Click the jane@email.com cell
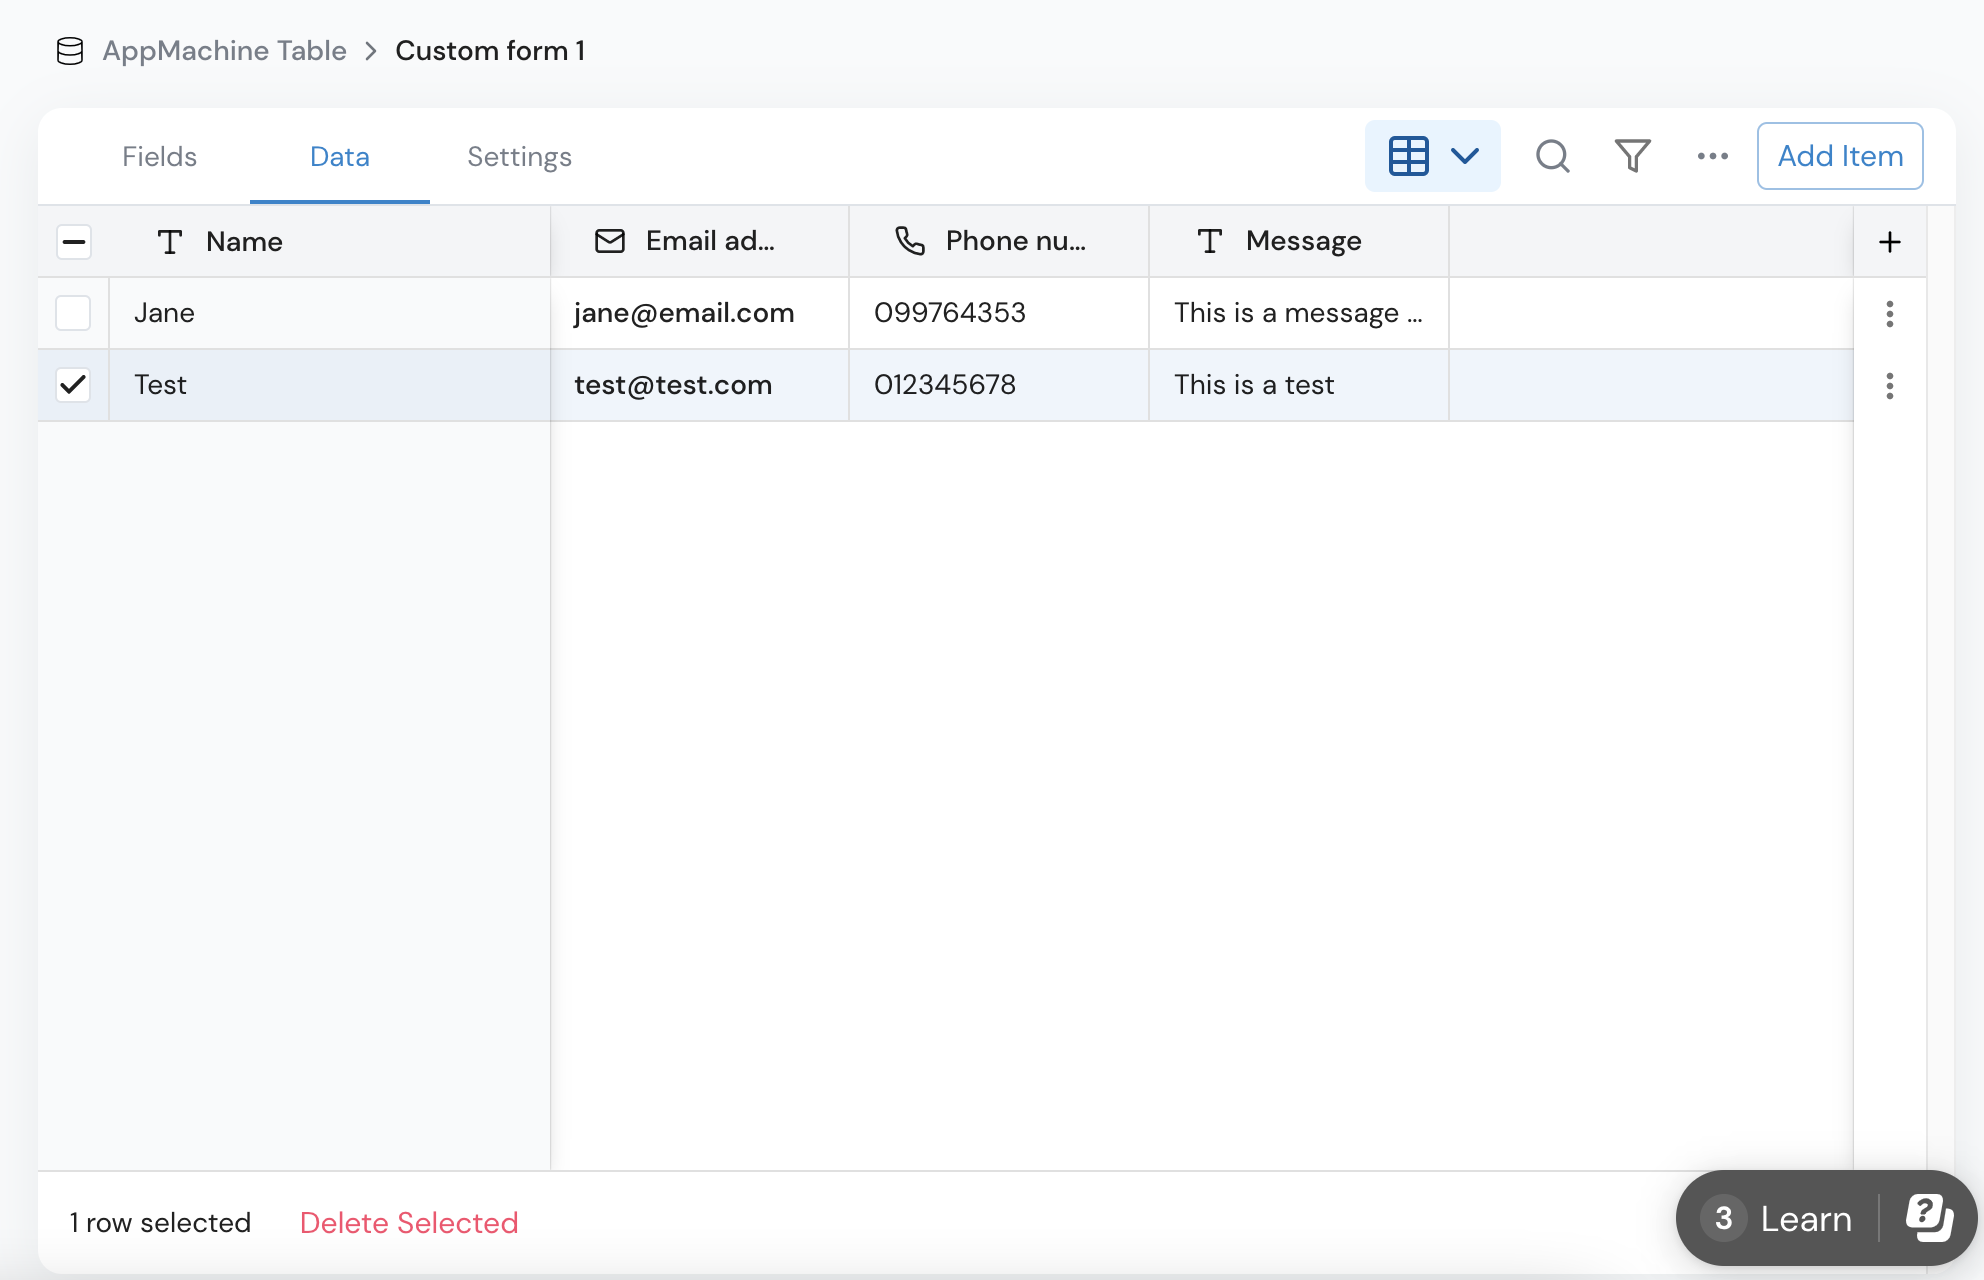 [684, 313]
